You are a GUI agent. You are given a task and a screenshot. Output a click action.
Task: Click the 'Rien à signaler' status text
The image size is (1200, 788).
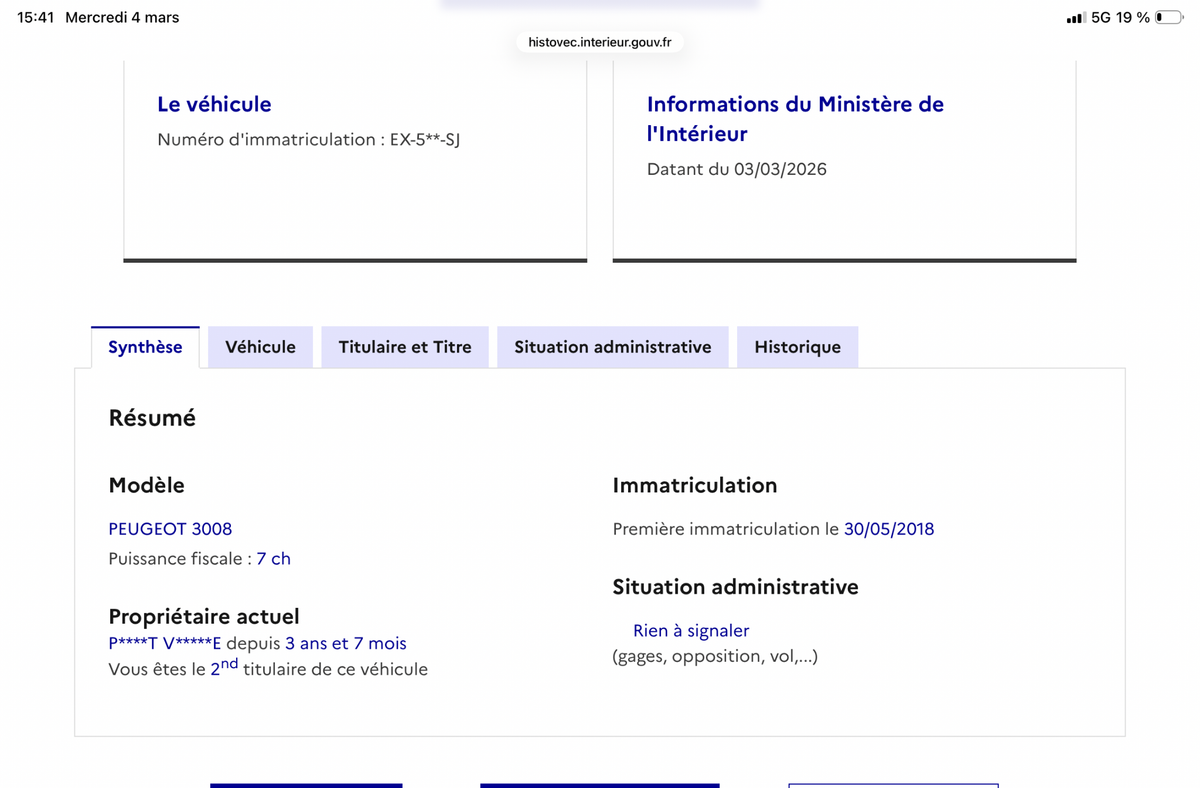691,631
